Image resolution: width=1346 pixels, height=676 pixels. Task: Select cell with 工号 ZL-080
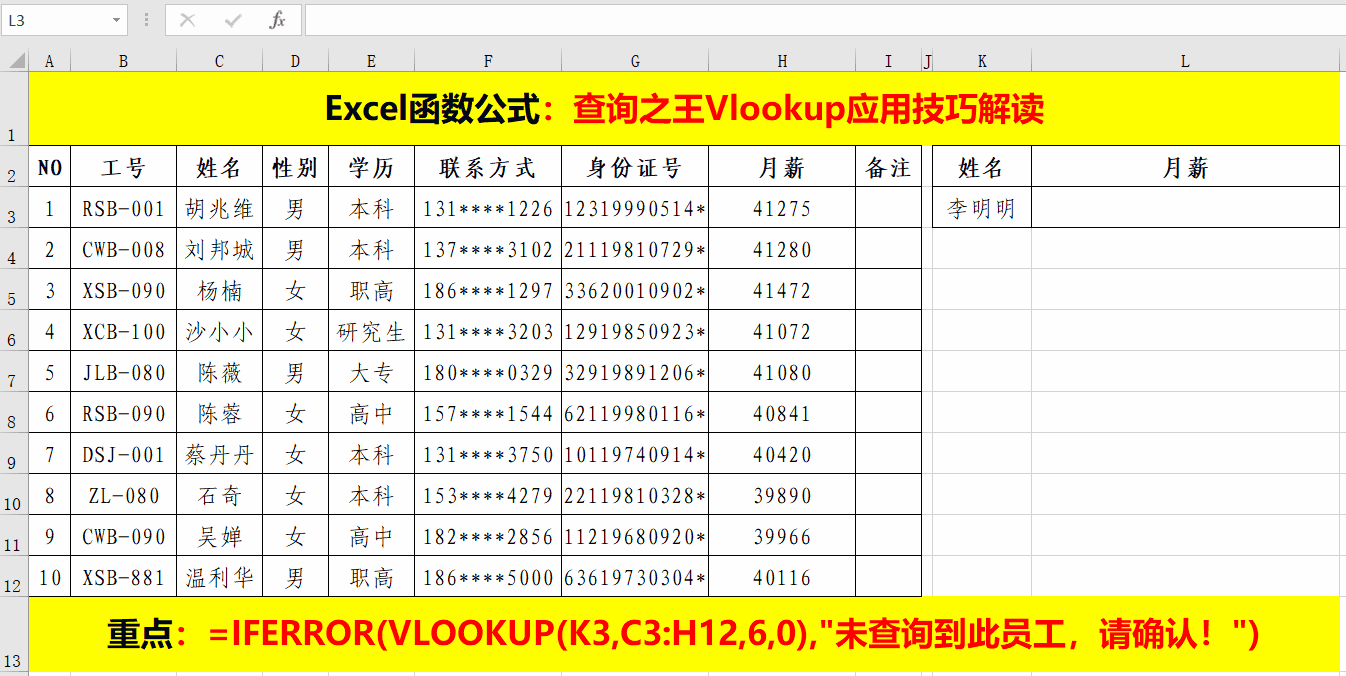(123, 494)
